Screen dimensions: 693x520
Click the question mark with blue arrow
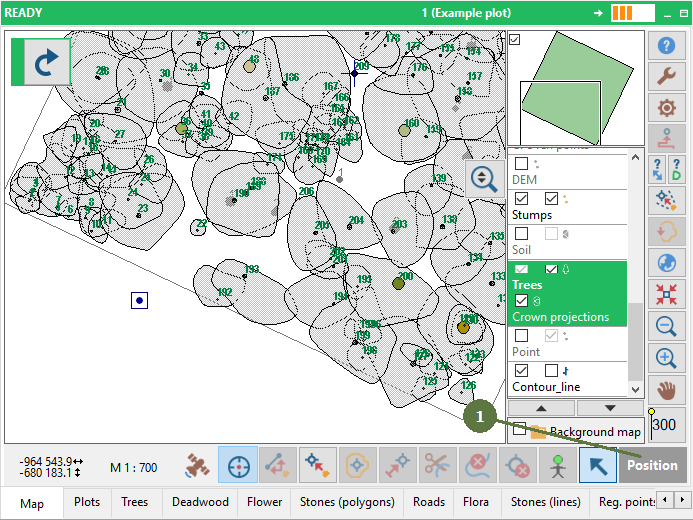tap(658, 170)
